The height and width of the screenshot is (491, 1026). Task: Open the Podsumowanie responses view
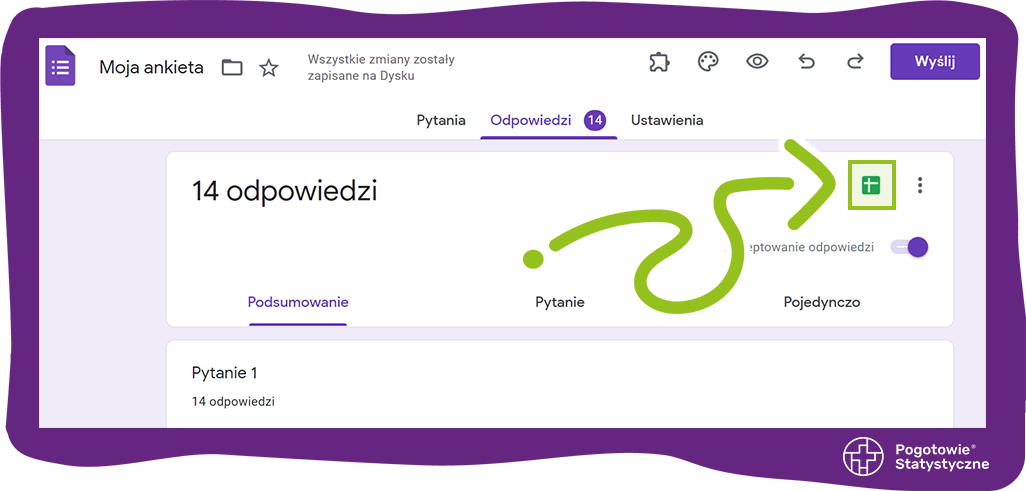pos(298,302)
